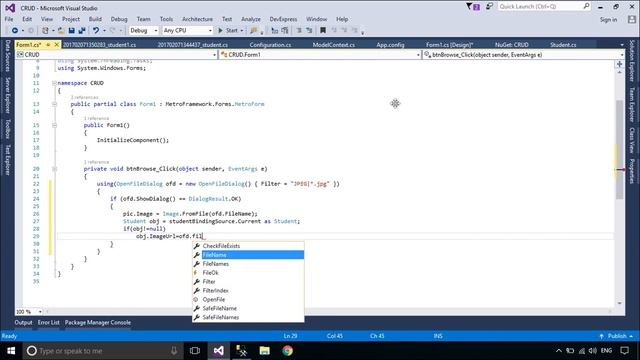The width and height of the screenshot is (640, 360).
Task: Open the DevExpress menu
Action: pyautogui.click(x=283, y=19)
